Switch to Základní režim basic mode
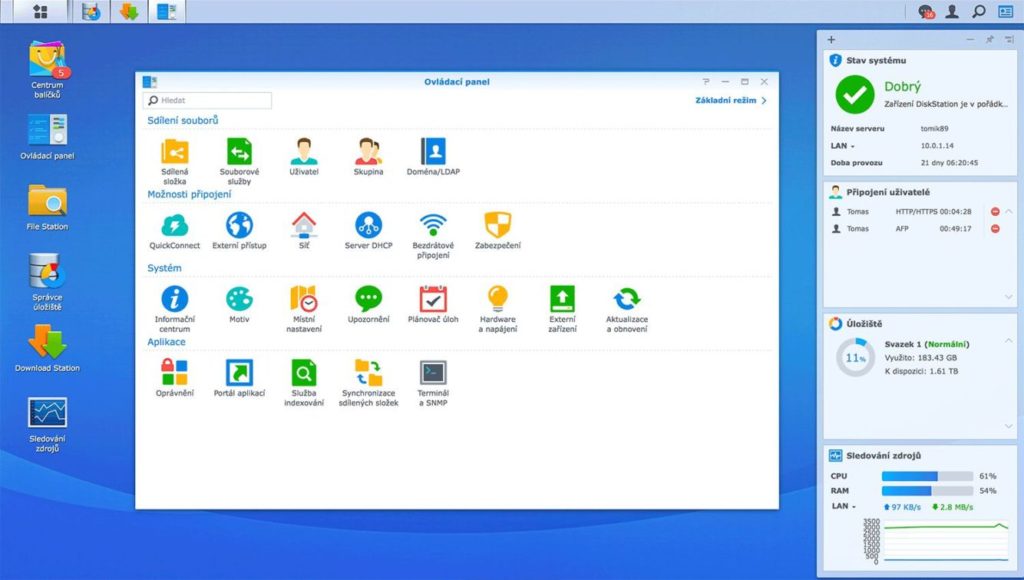The image size is (1024, 580). point(731,101)
